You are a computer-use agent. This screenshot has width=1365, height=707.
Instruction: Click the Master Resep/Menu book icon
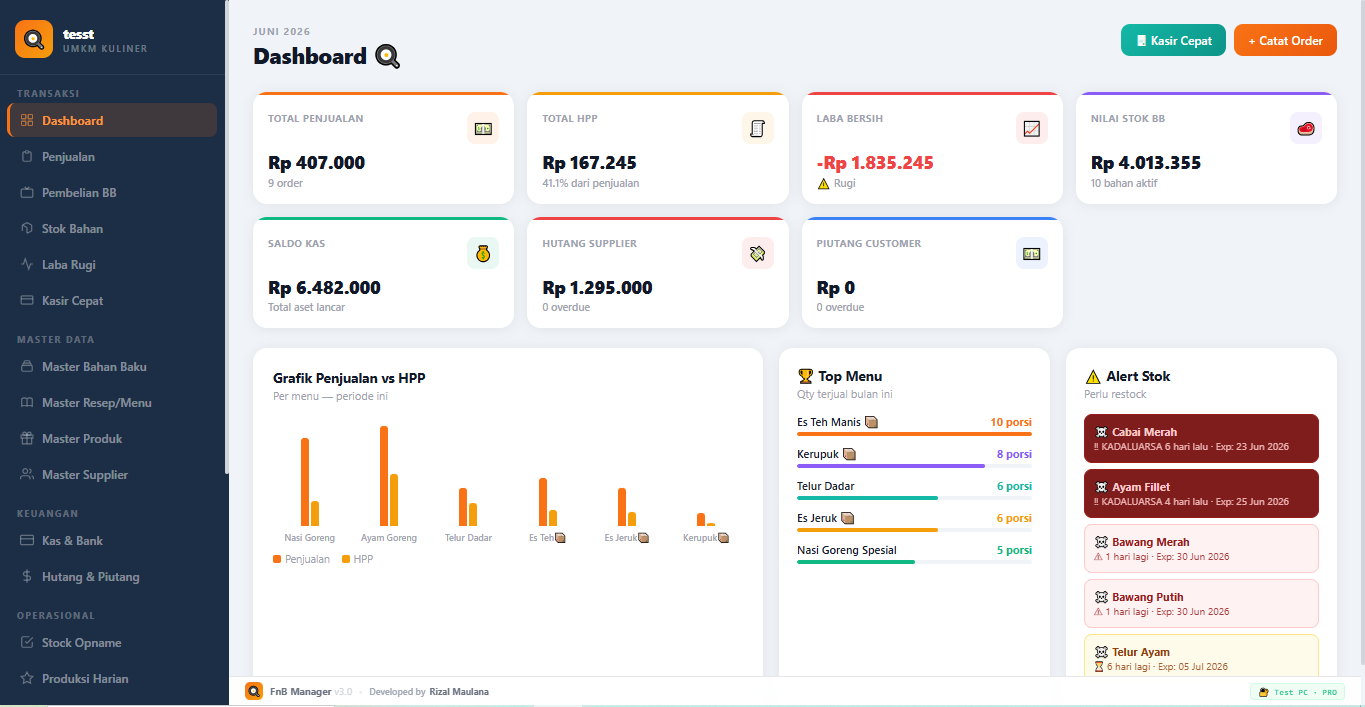[27, 403]
